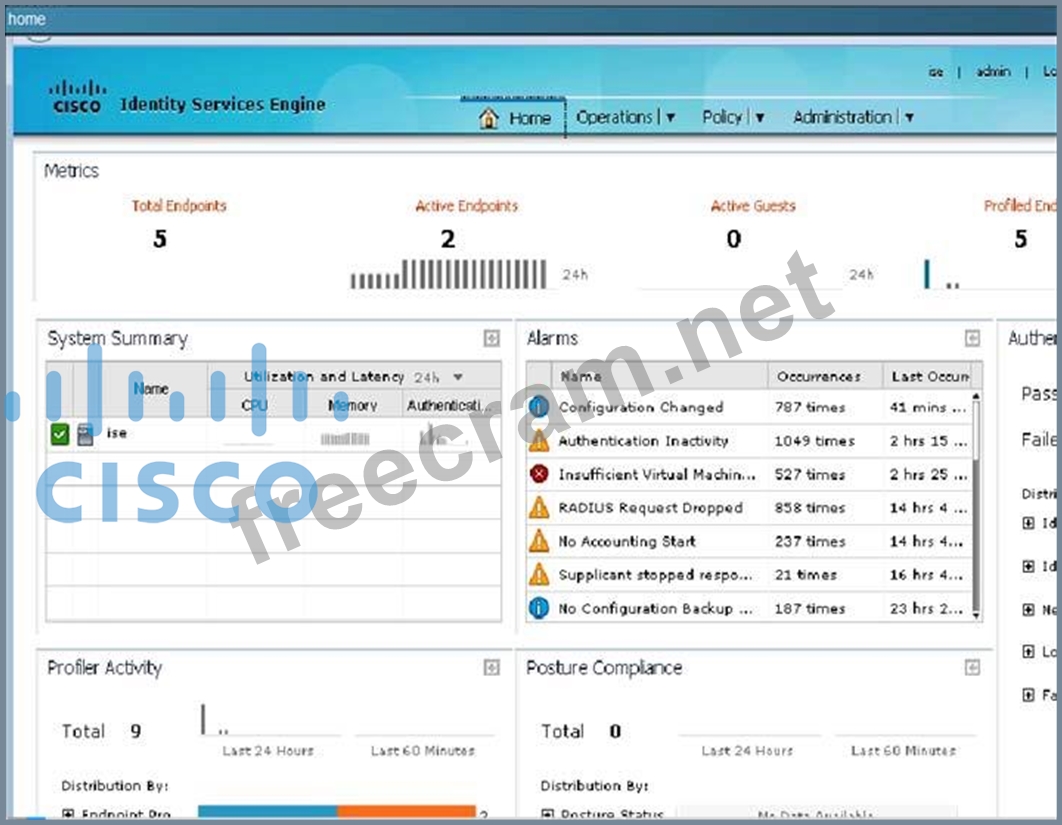Toggle the green check next to ise
Viewport: 1062px width, 825px height.
60,433
